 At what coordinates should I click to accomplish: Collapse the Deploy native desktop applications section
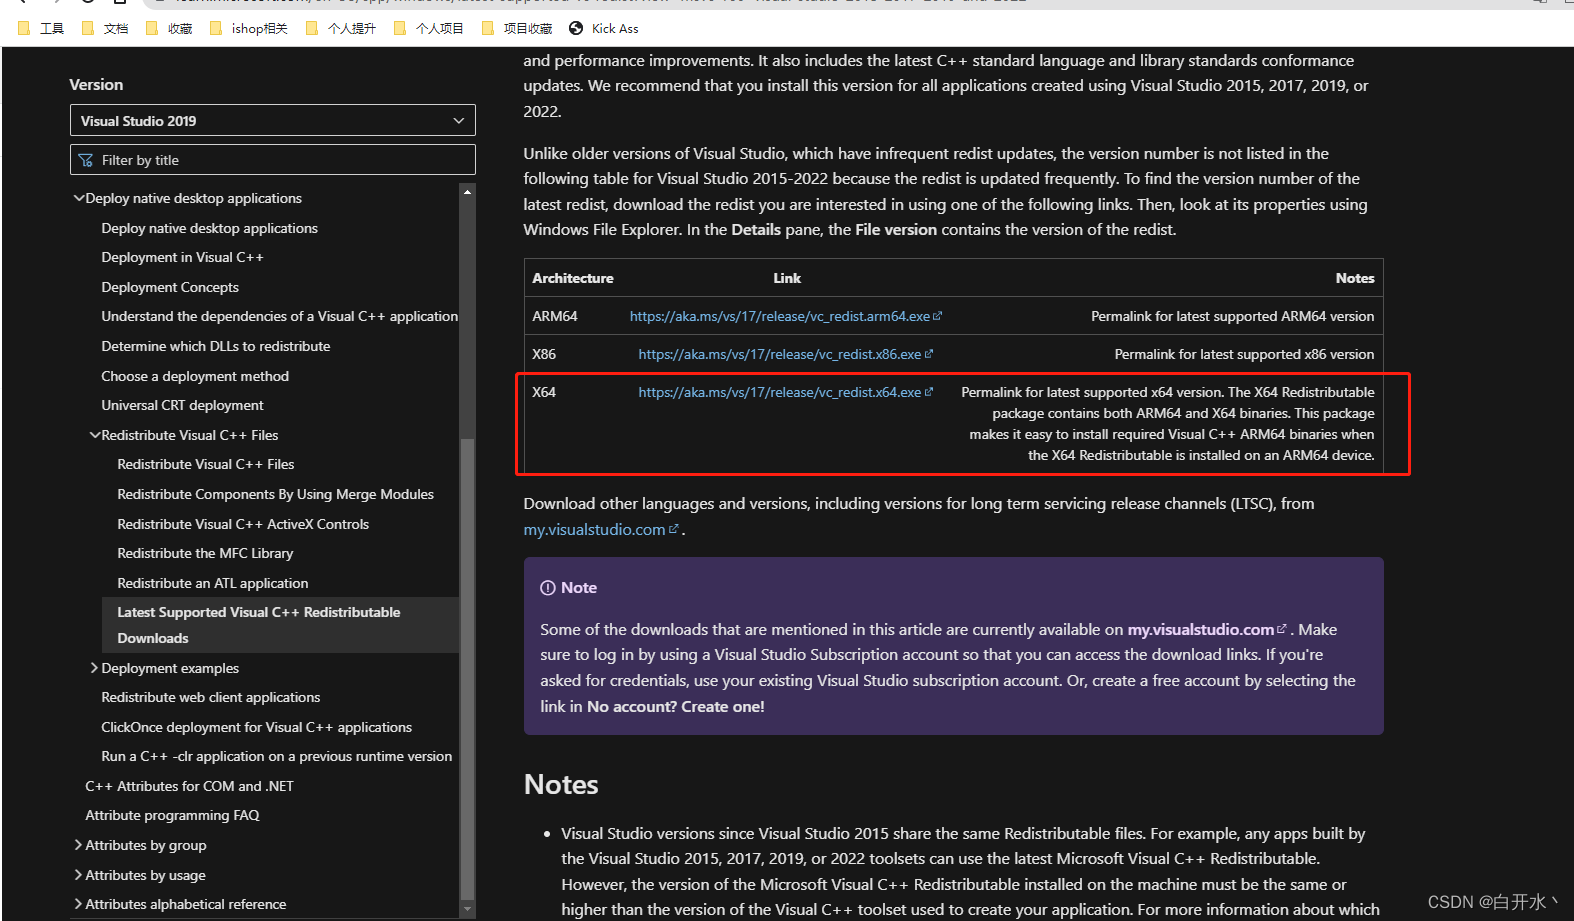point(79,198)
